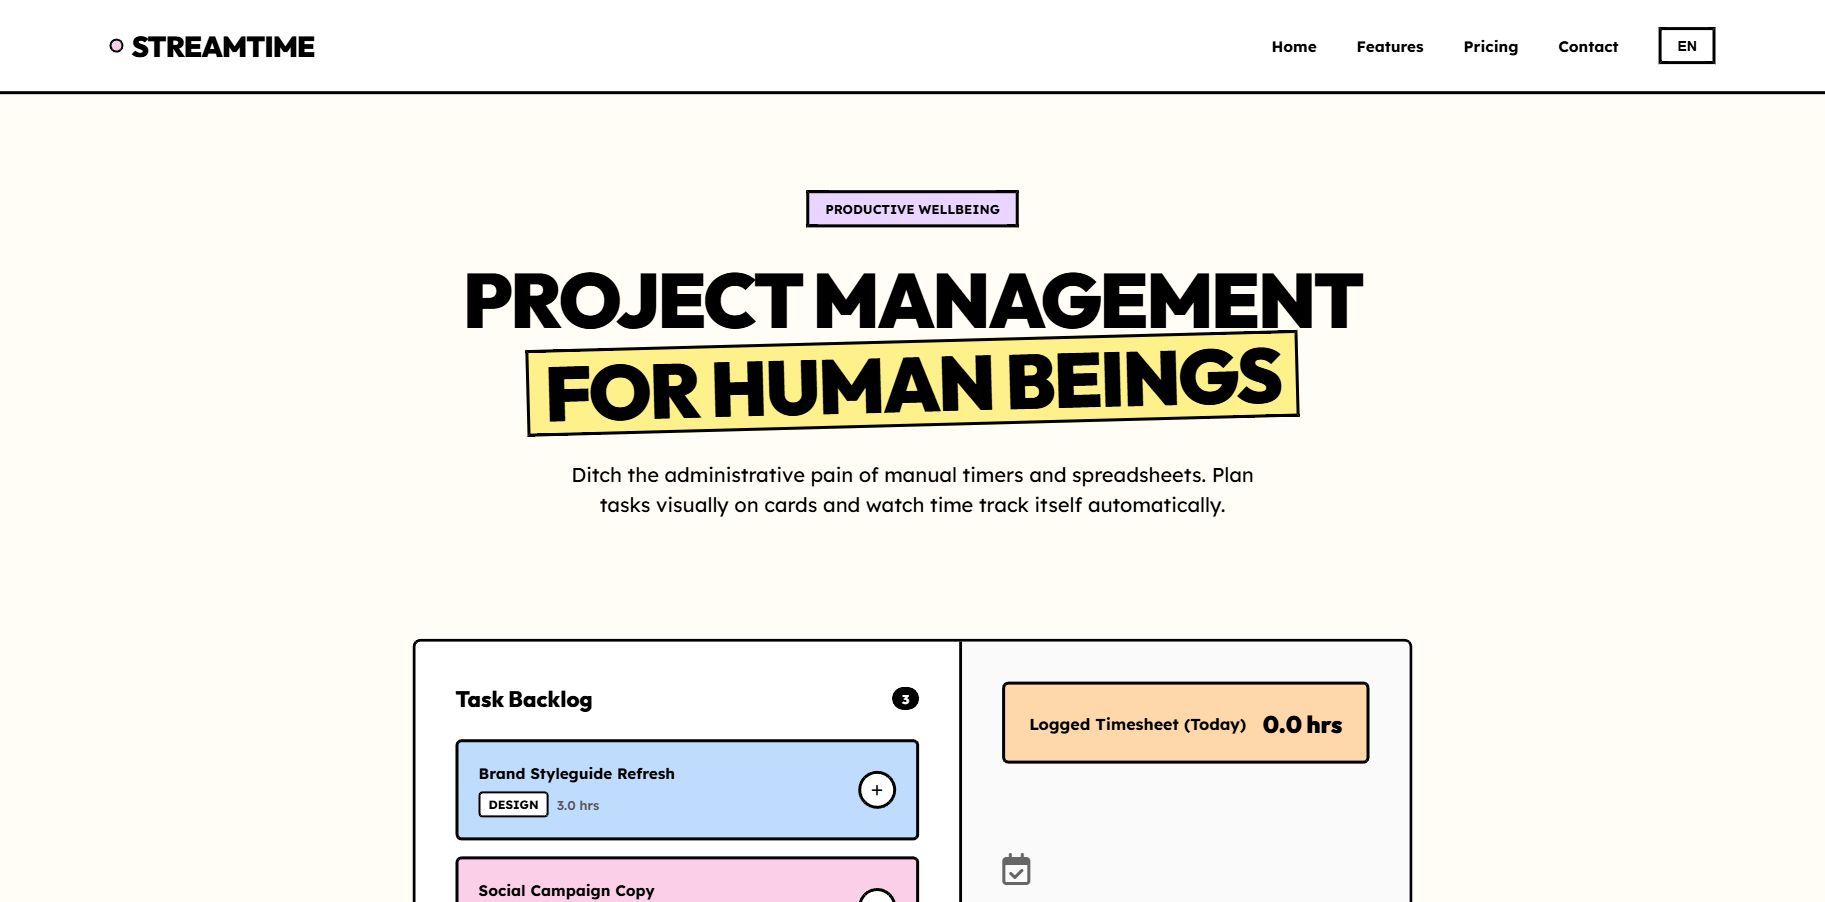Open the Home nav link
The height and width of the screenshot is (902, 1825).
[1294, 47]
